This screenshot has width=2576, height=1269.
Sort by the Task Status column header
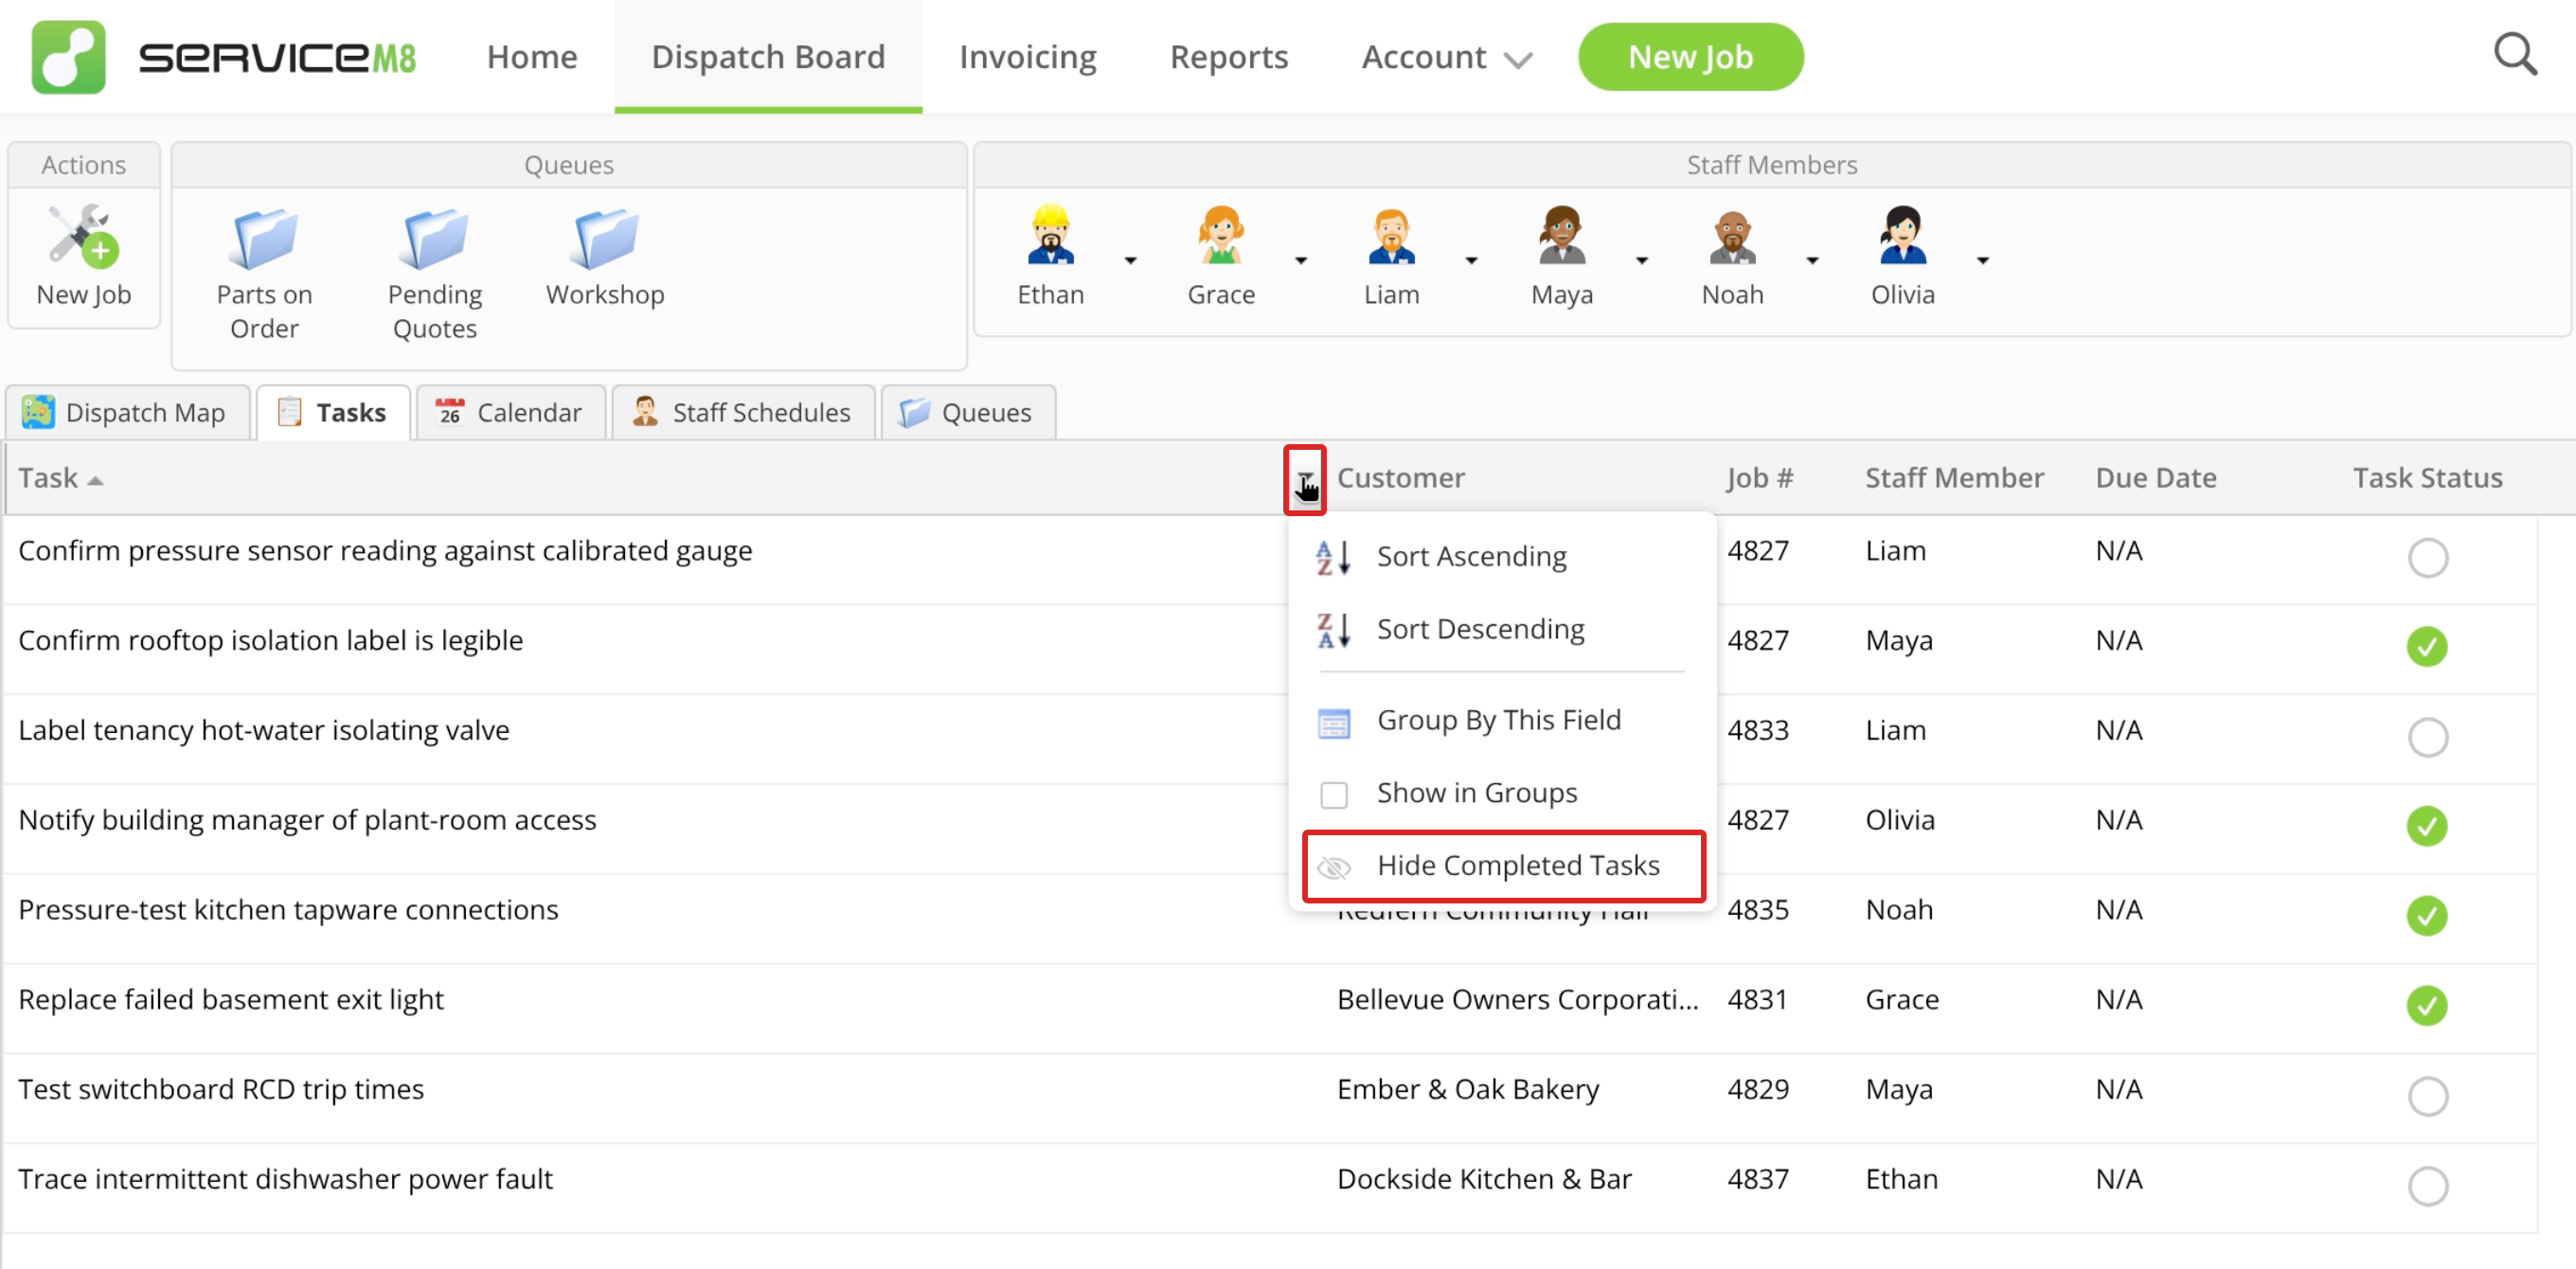pos(2427,478)
